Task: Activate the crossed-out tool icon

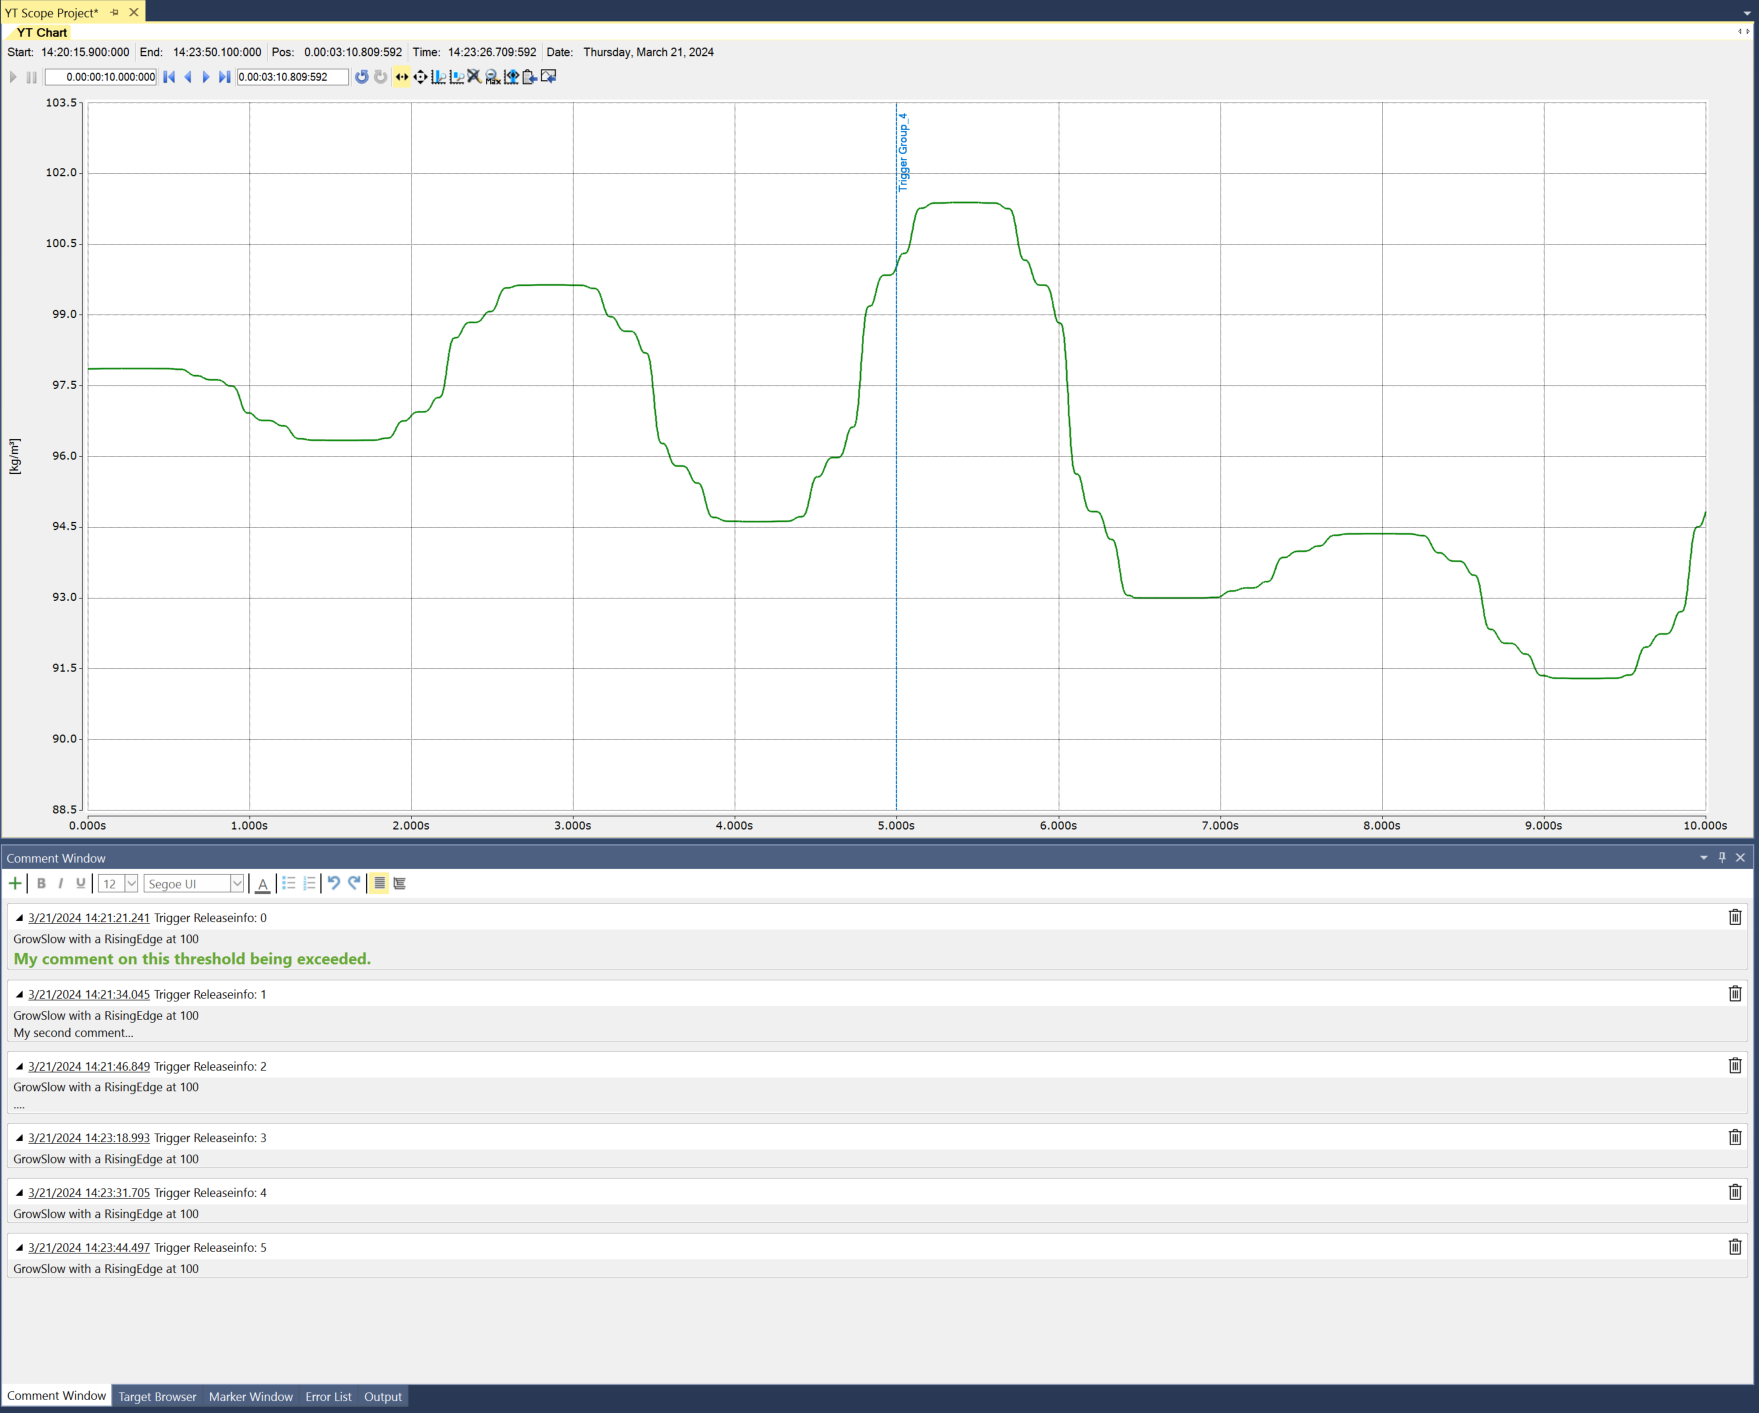Action: tap(474, 77)
